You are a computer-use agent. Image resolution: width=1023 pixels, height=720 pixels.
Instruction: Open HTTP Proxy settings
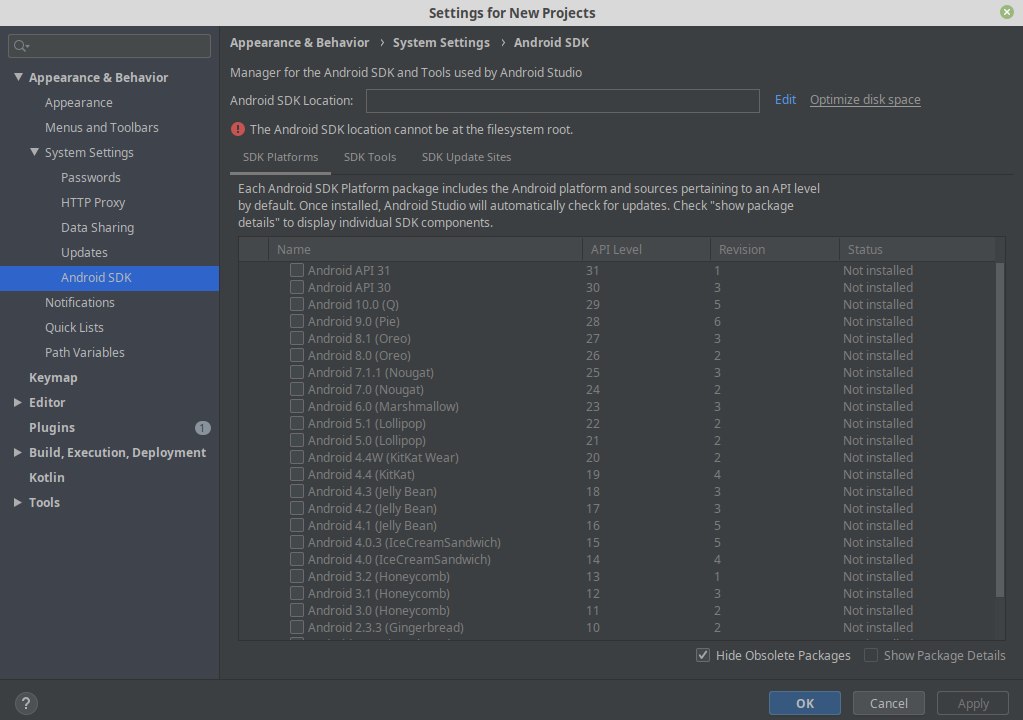(x=93, y=202)
